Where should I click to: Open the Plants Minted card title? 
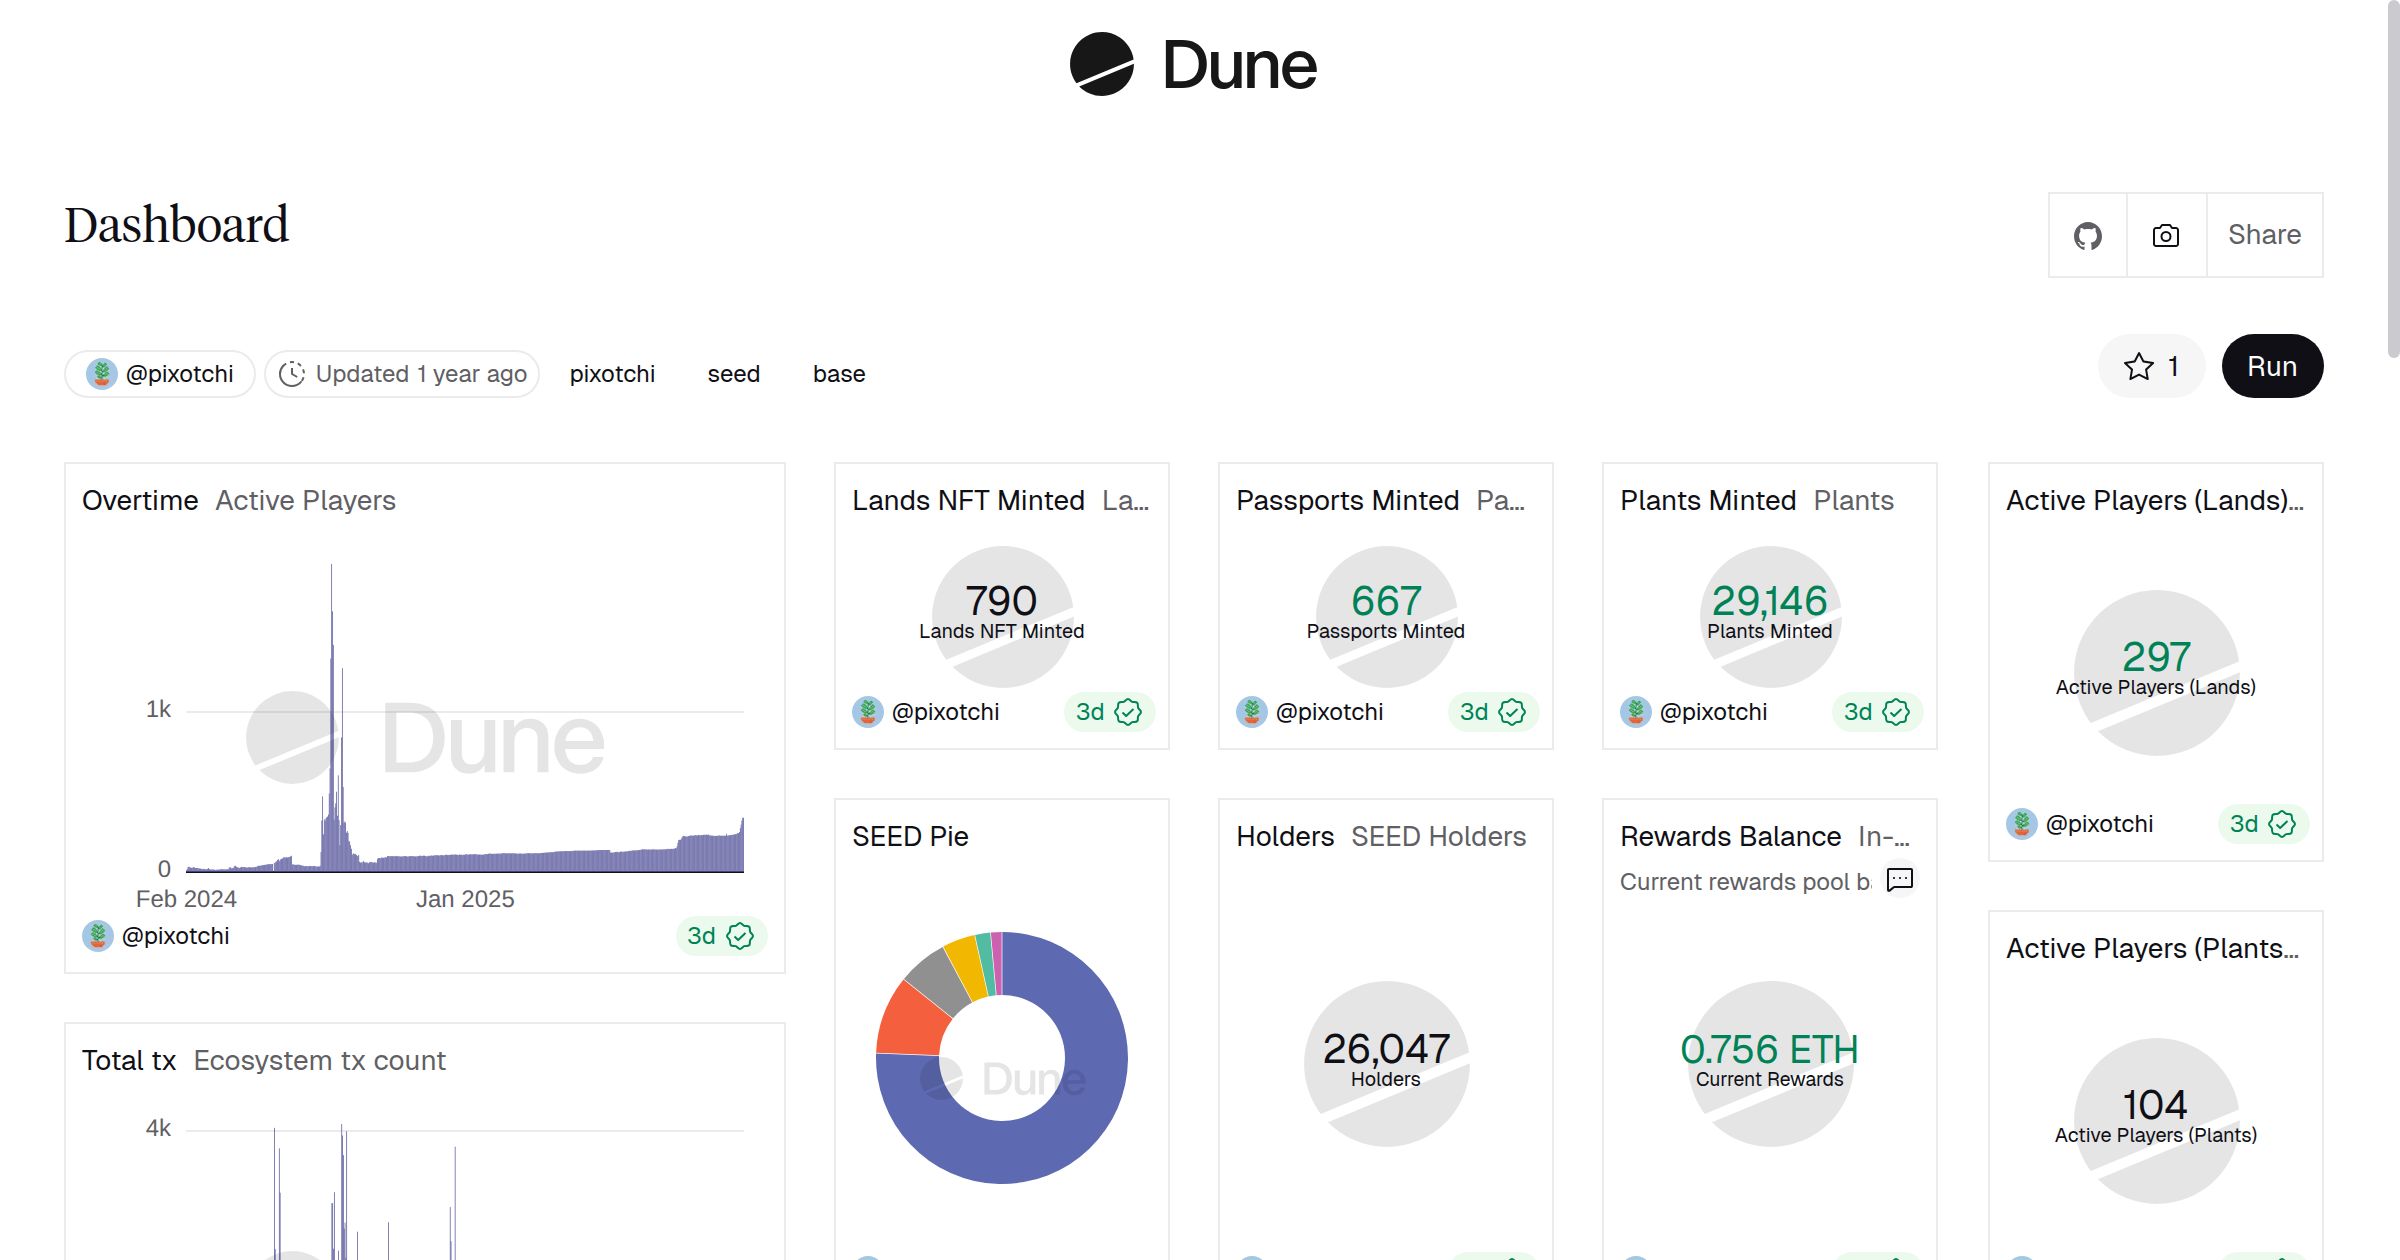click(1707, 500)
